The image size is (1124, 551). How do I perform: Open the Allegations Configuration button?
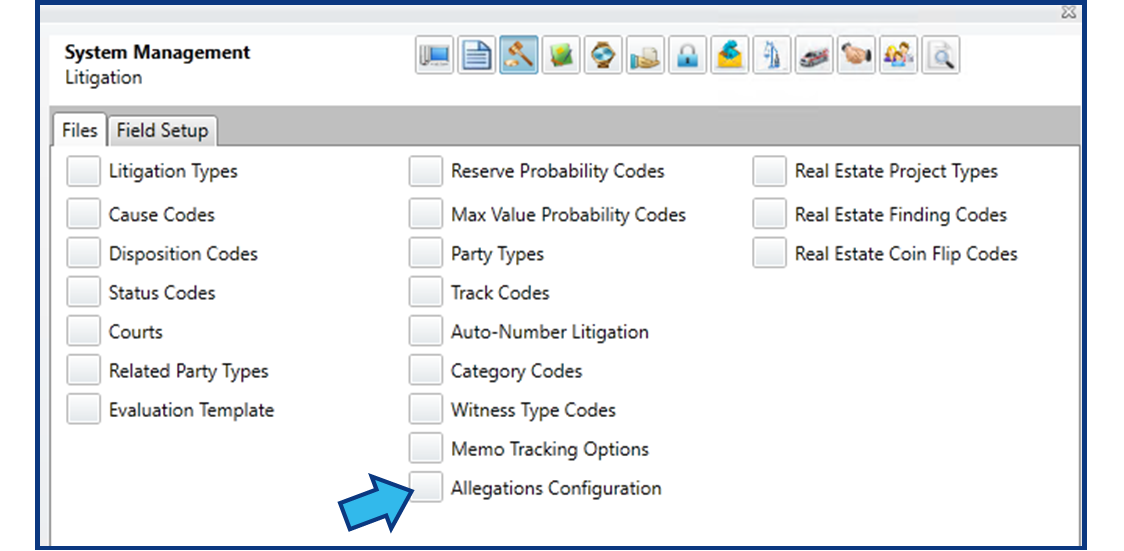pos(426,488)
